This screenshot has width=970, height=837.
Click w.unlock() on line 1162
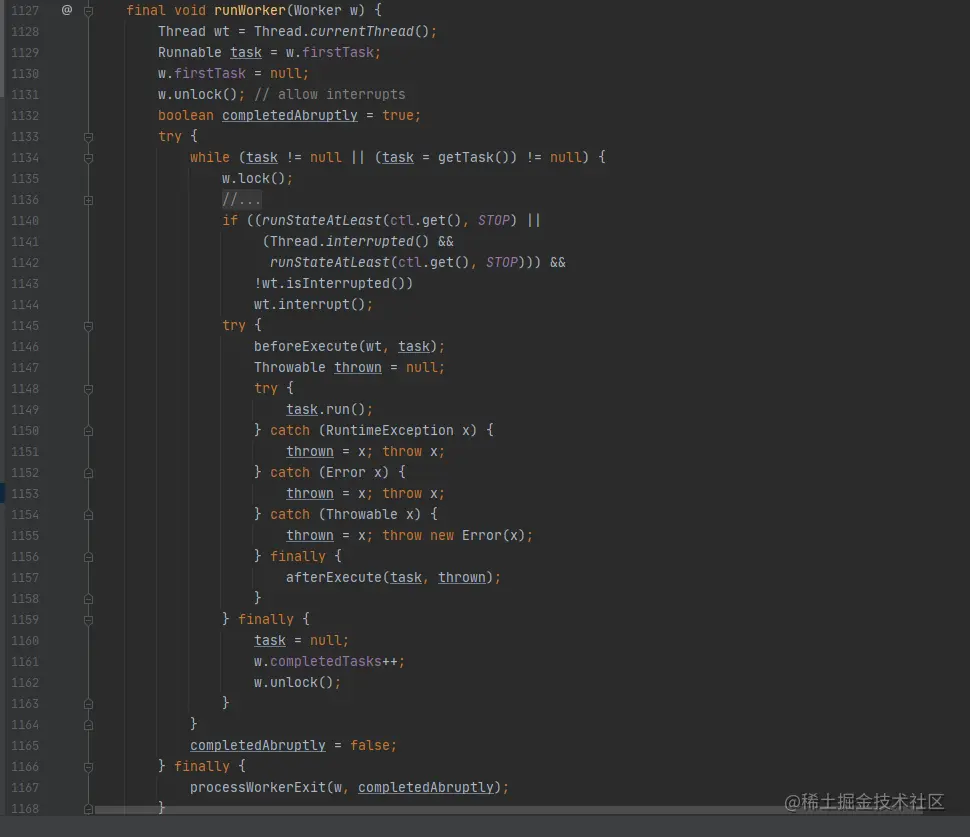(297, 683)
